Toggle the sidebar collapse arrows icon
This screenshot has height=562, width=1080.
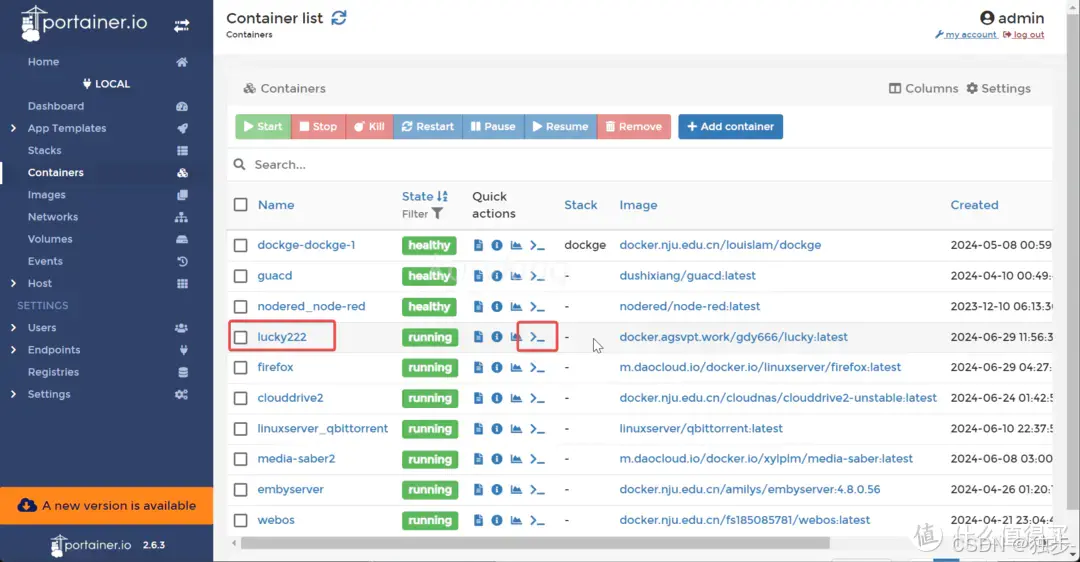point(181,25)
